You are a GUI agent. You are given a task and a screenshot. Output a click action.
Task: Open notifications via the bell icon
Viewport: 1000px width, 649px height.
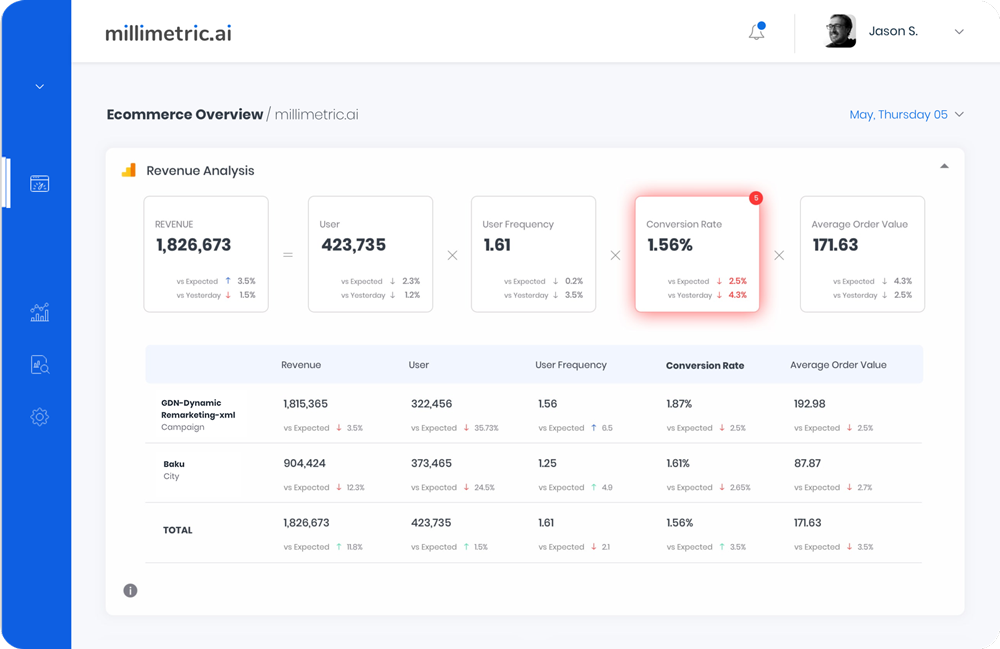pos(755,31)
